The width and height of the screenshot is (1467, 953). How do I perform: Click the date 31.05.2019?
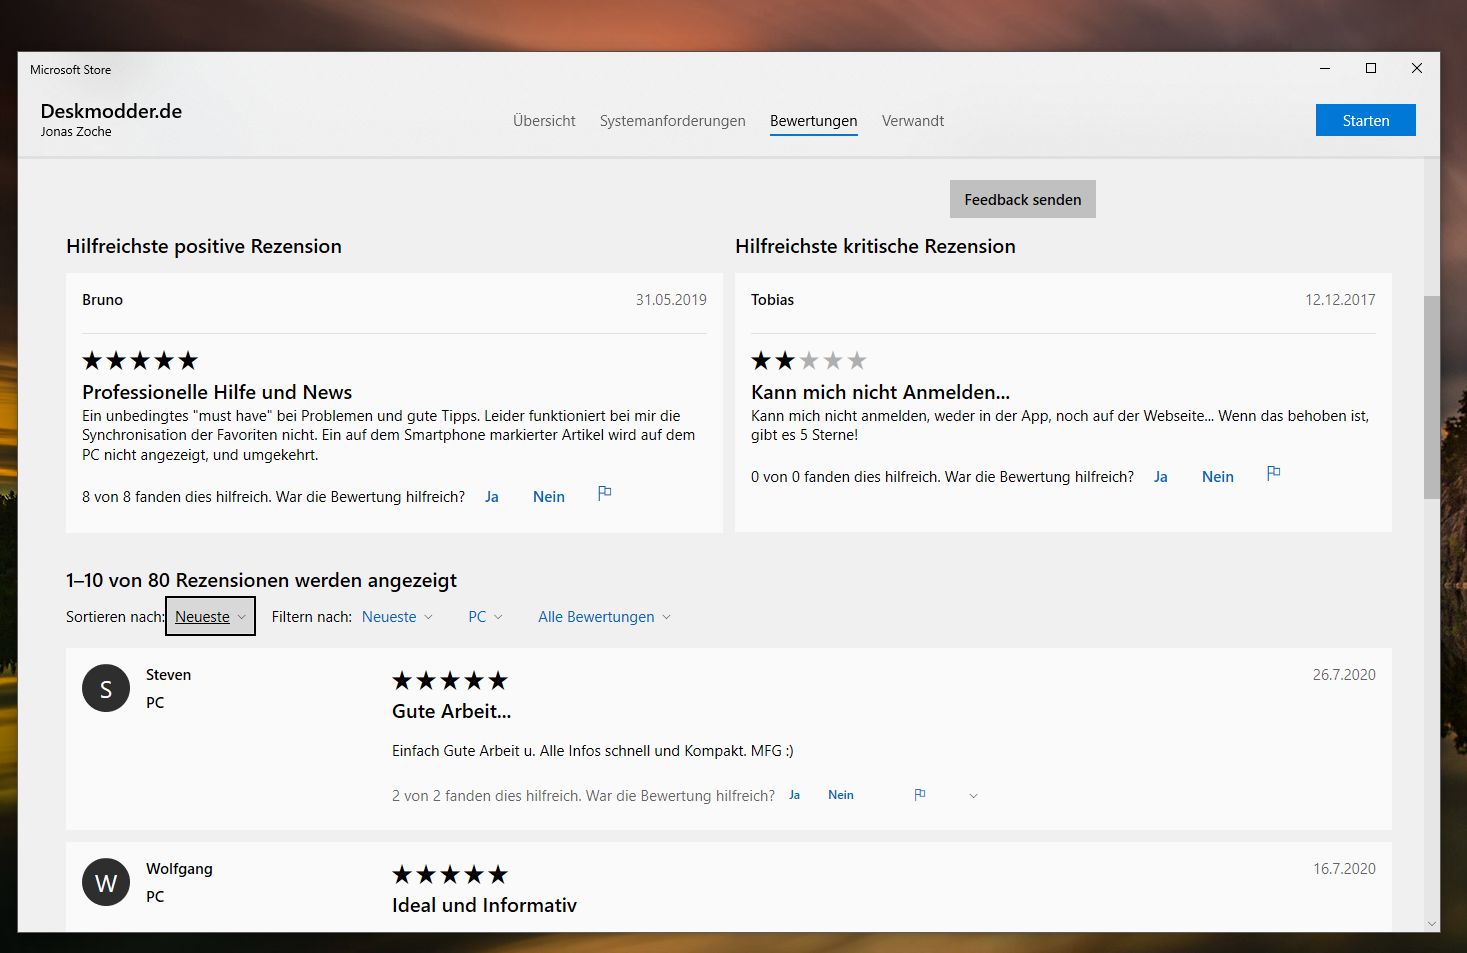pyautogui.click(x=671, y=300)
